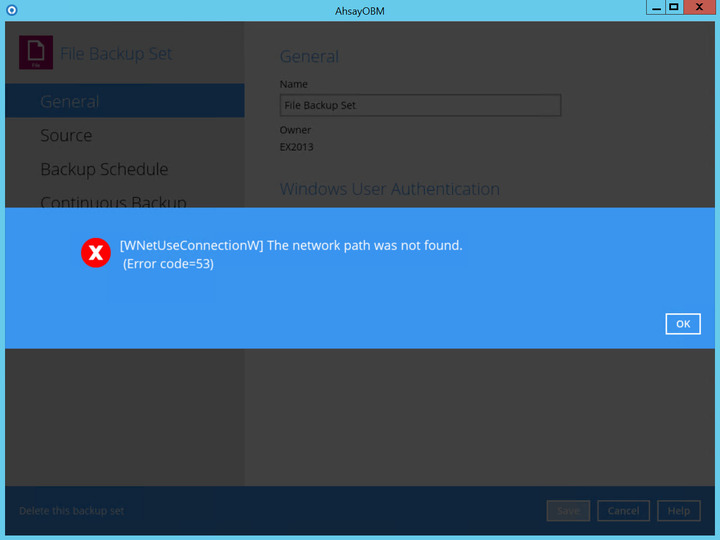The width and height of the screenshot is (720, 540).
Task: Open the Backup Schedule section
Action: [104, 169]
